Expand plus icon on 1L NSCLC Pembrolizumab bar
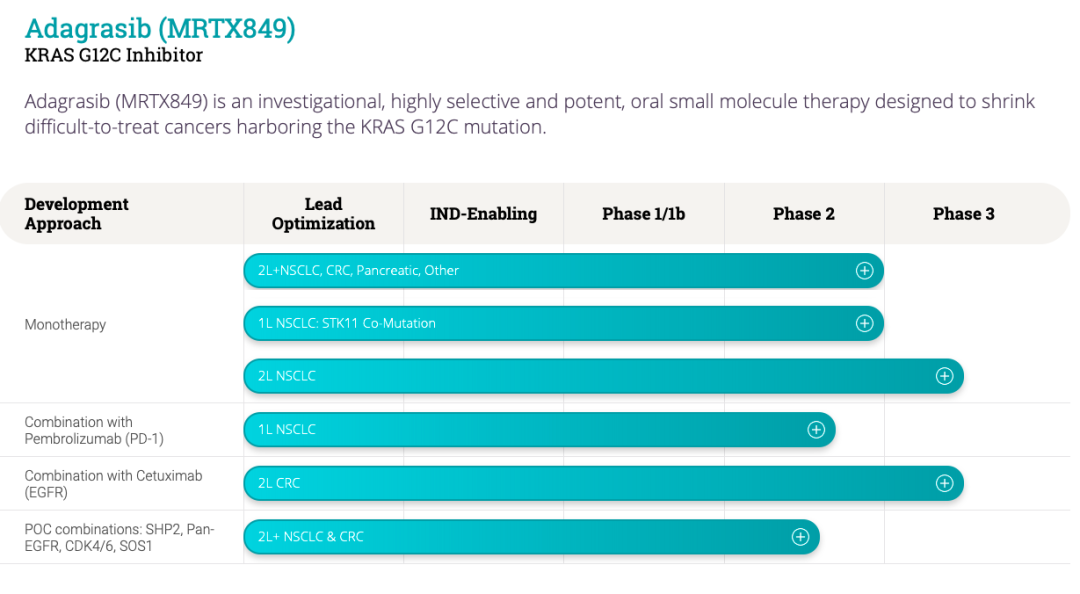 coord(816,430)
